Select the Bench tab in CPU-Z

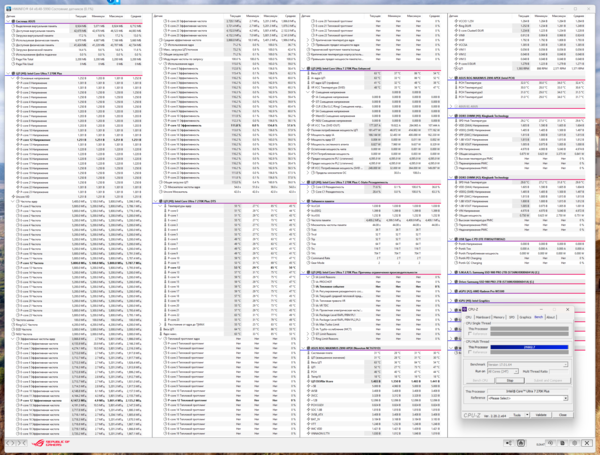click(x=538, y=317)
